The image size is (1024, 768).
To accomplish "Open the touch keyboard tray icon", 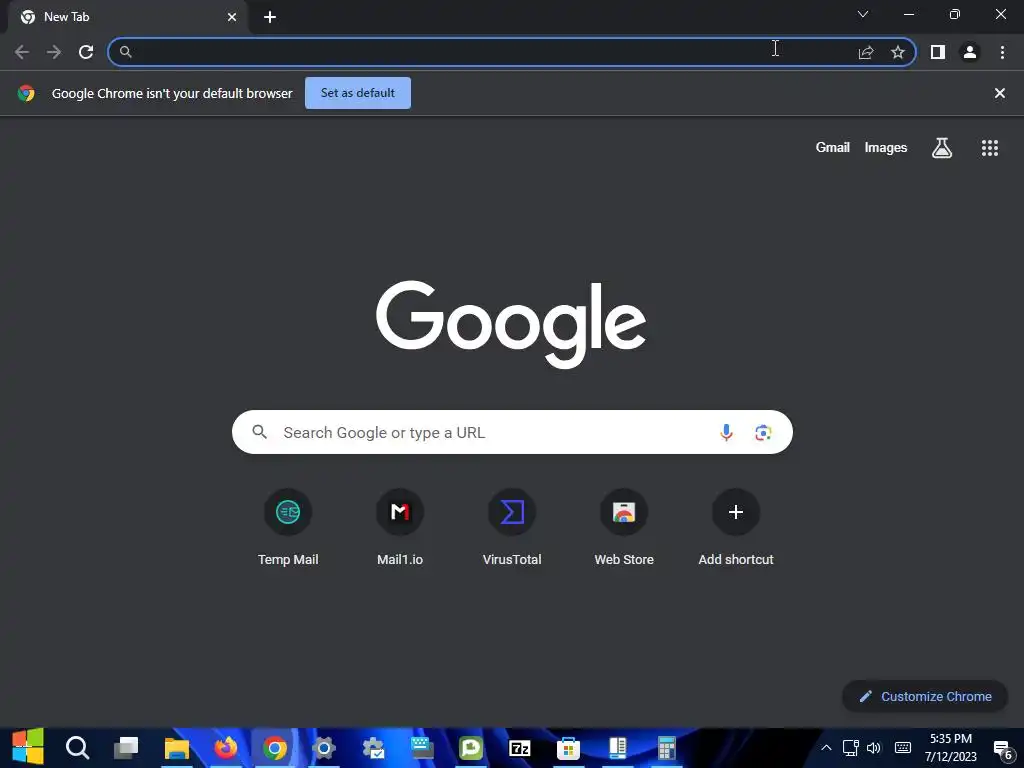I will [903, 748].
